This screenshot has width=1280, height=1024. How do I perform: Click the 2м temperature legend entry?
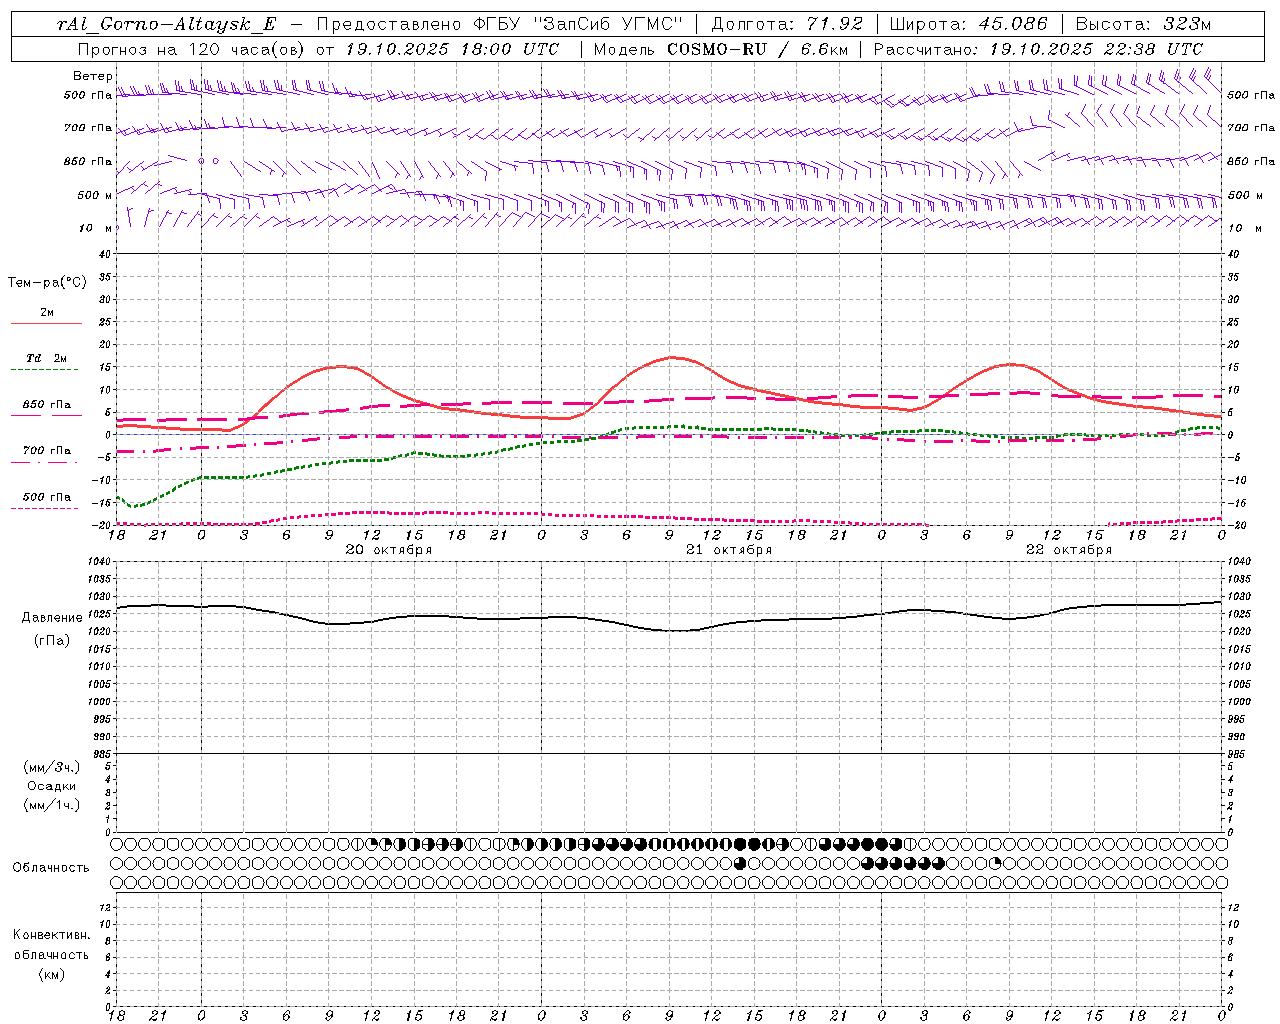47,312
